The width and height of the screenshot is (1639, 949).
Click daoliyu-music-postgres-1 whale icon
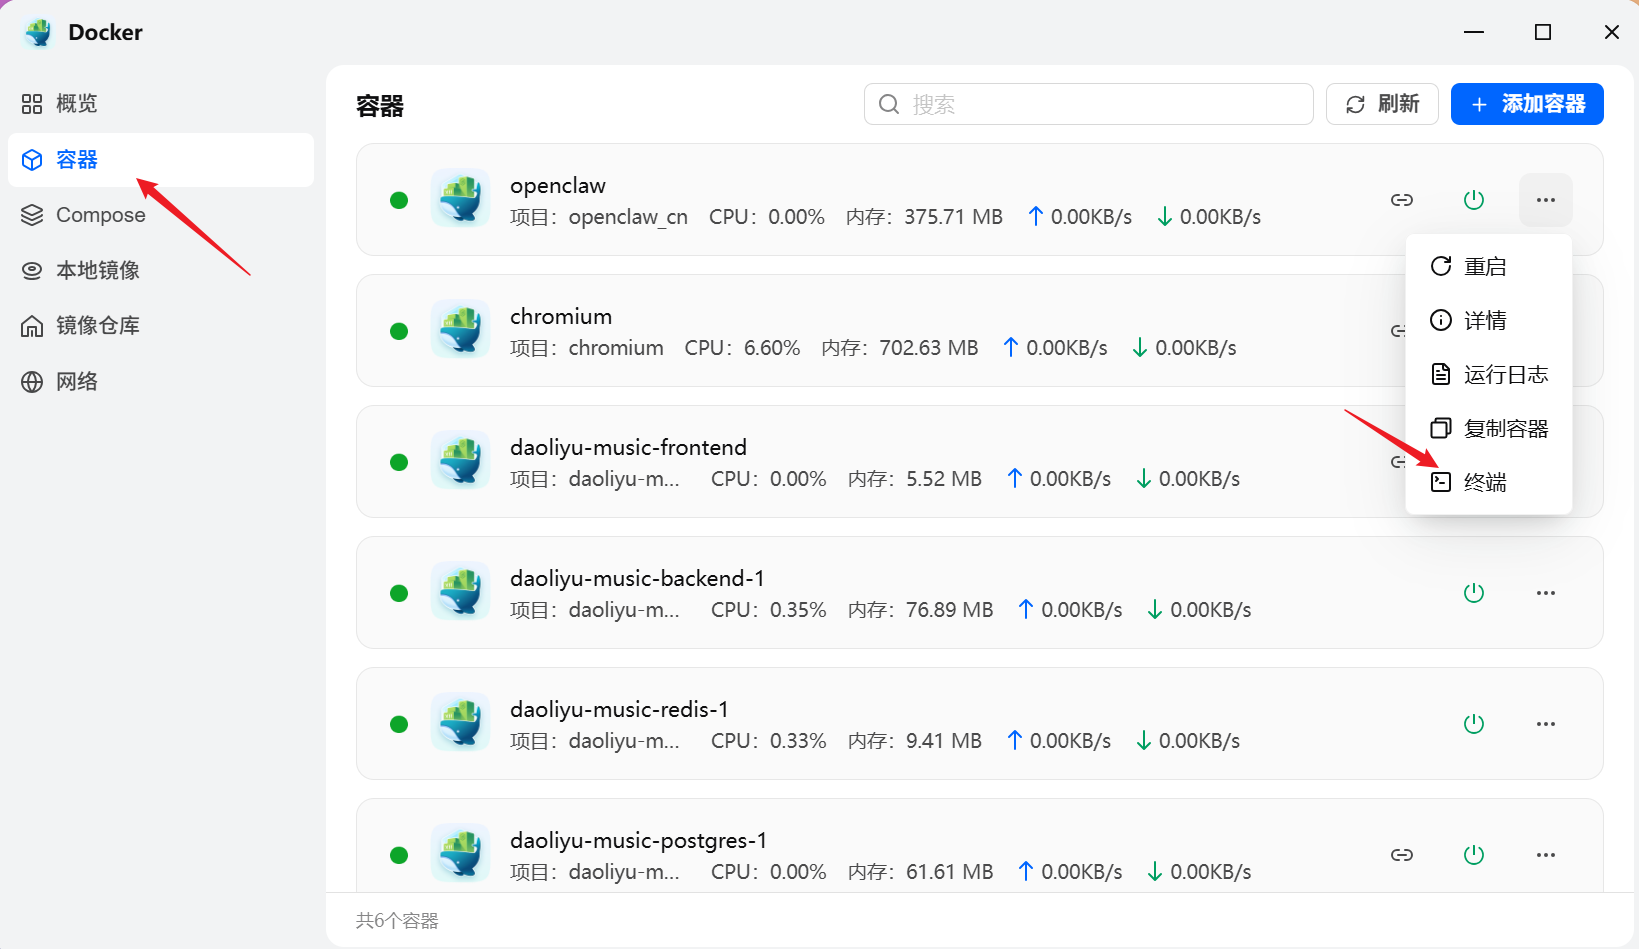click(460, 853)
